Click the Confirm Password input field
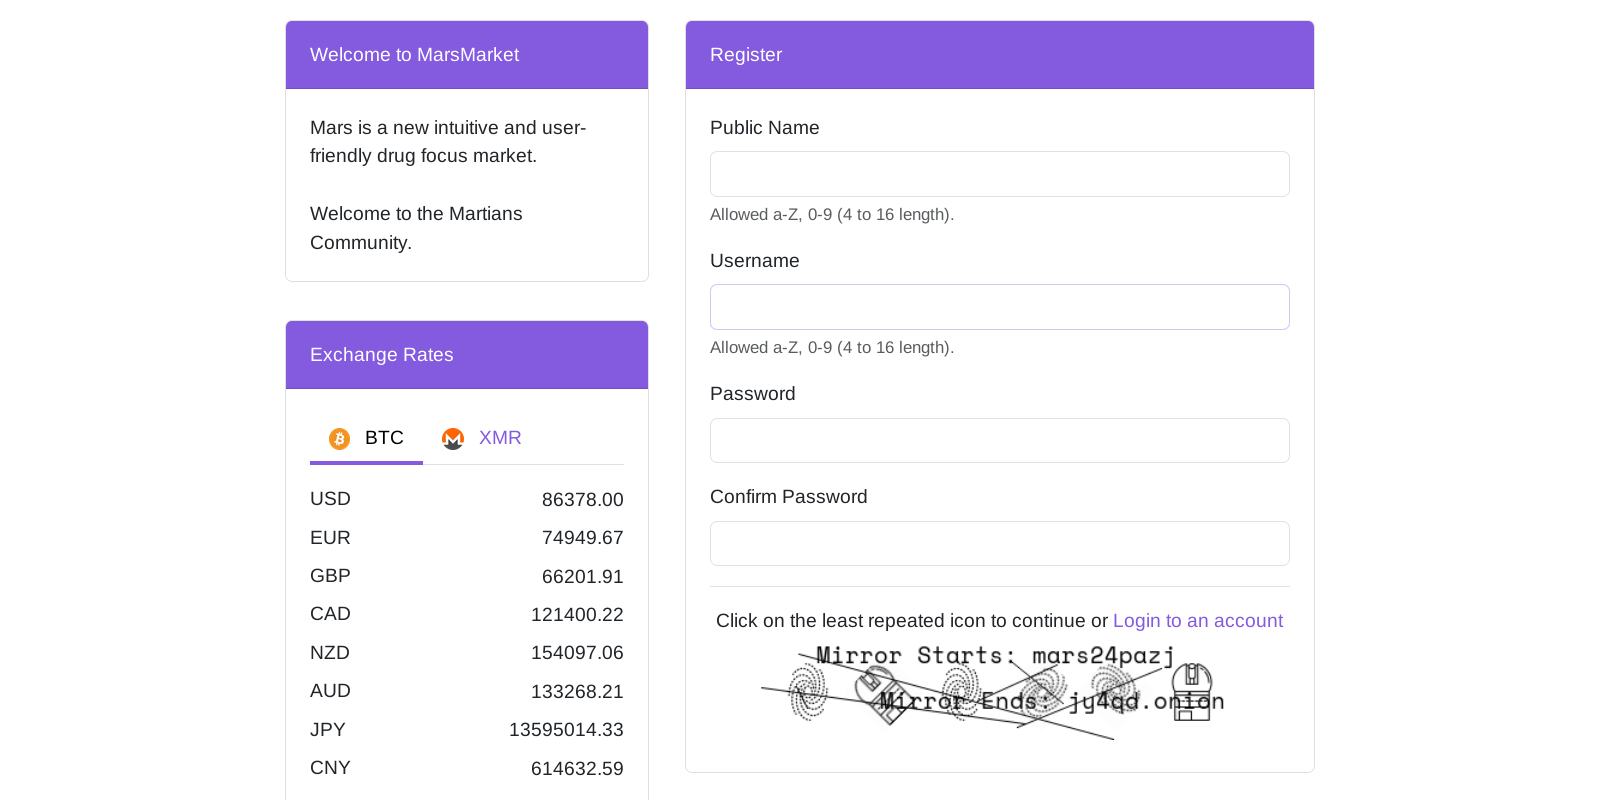The height and width of the screenshot is (800, 1600). coord(999,543)
